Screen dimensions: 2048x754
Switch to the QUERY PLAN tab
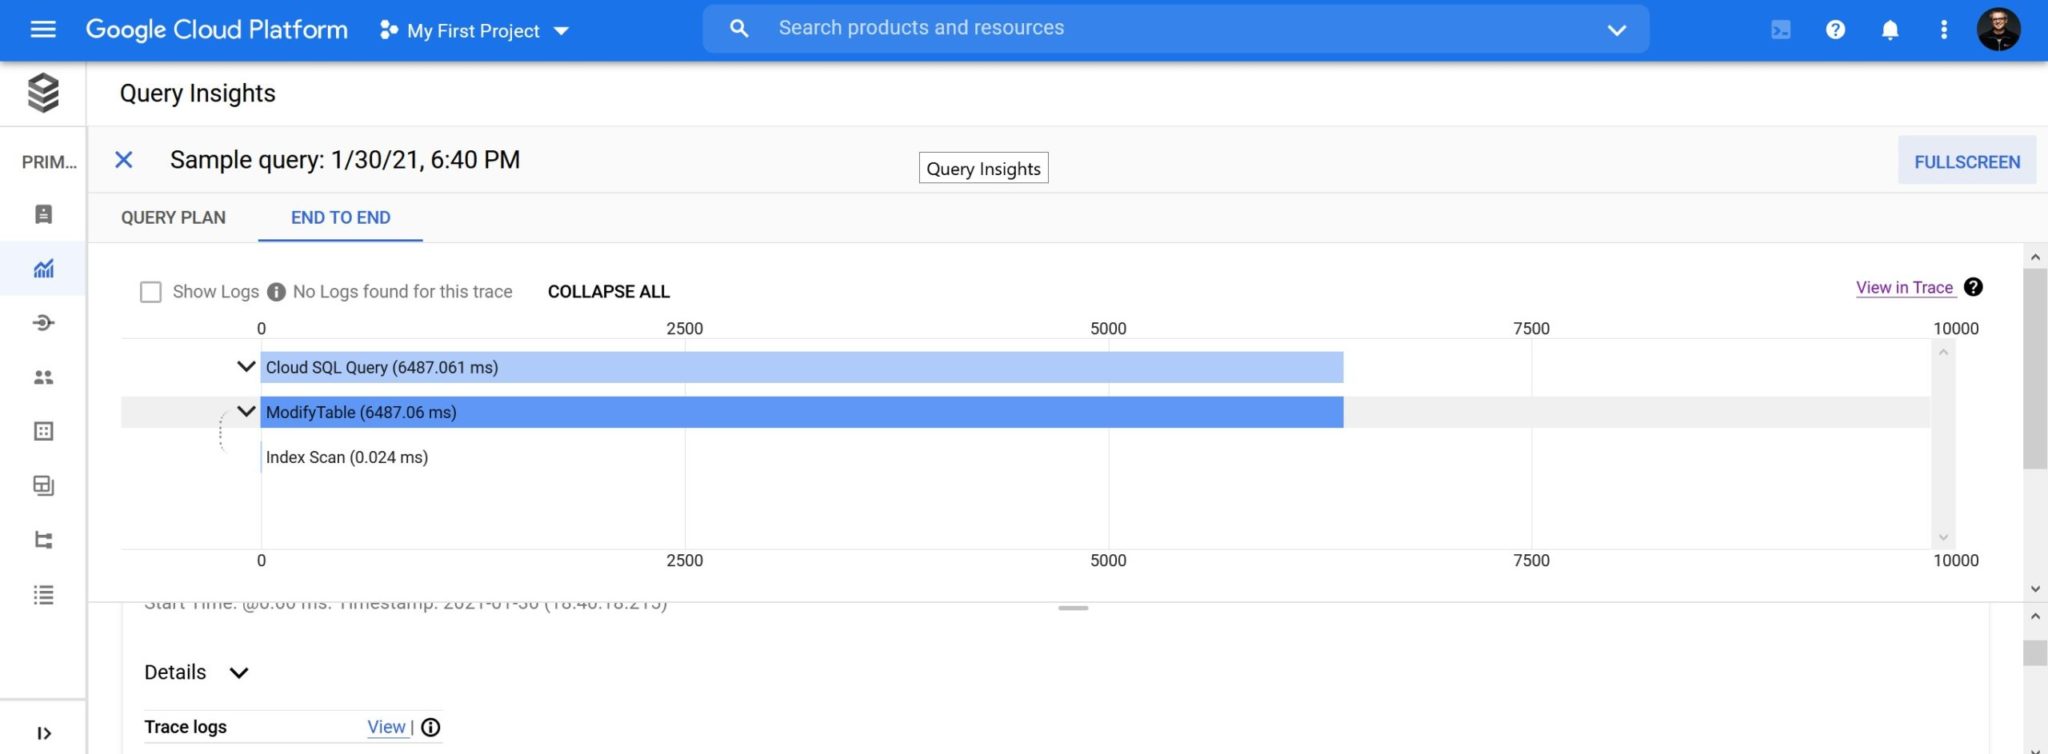pyautogui.click(x=173, y=217)
